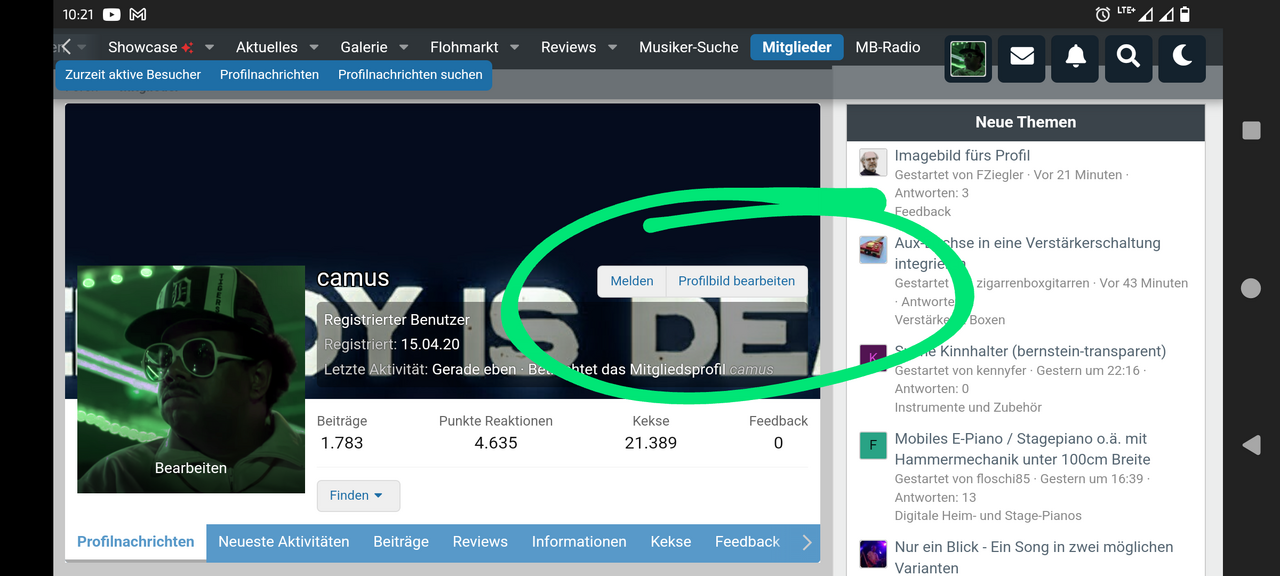The image size is (1280, 576).
Task: Tap Android recents square button
Action: tap(1250, 131)
